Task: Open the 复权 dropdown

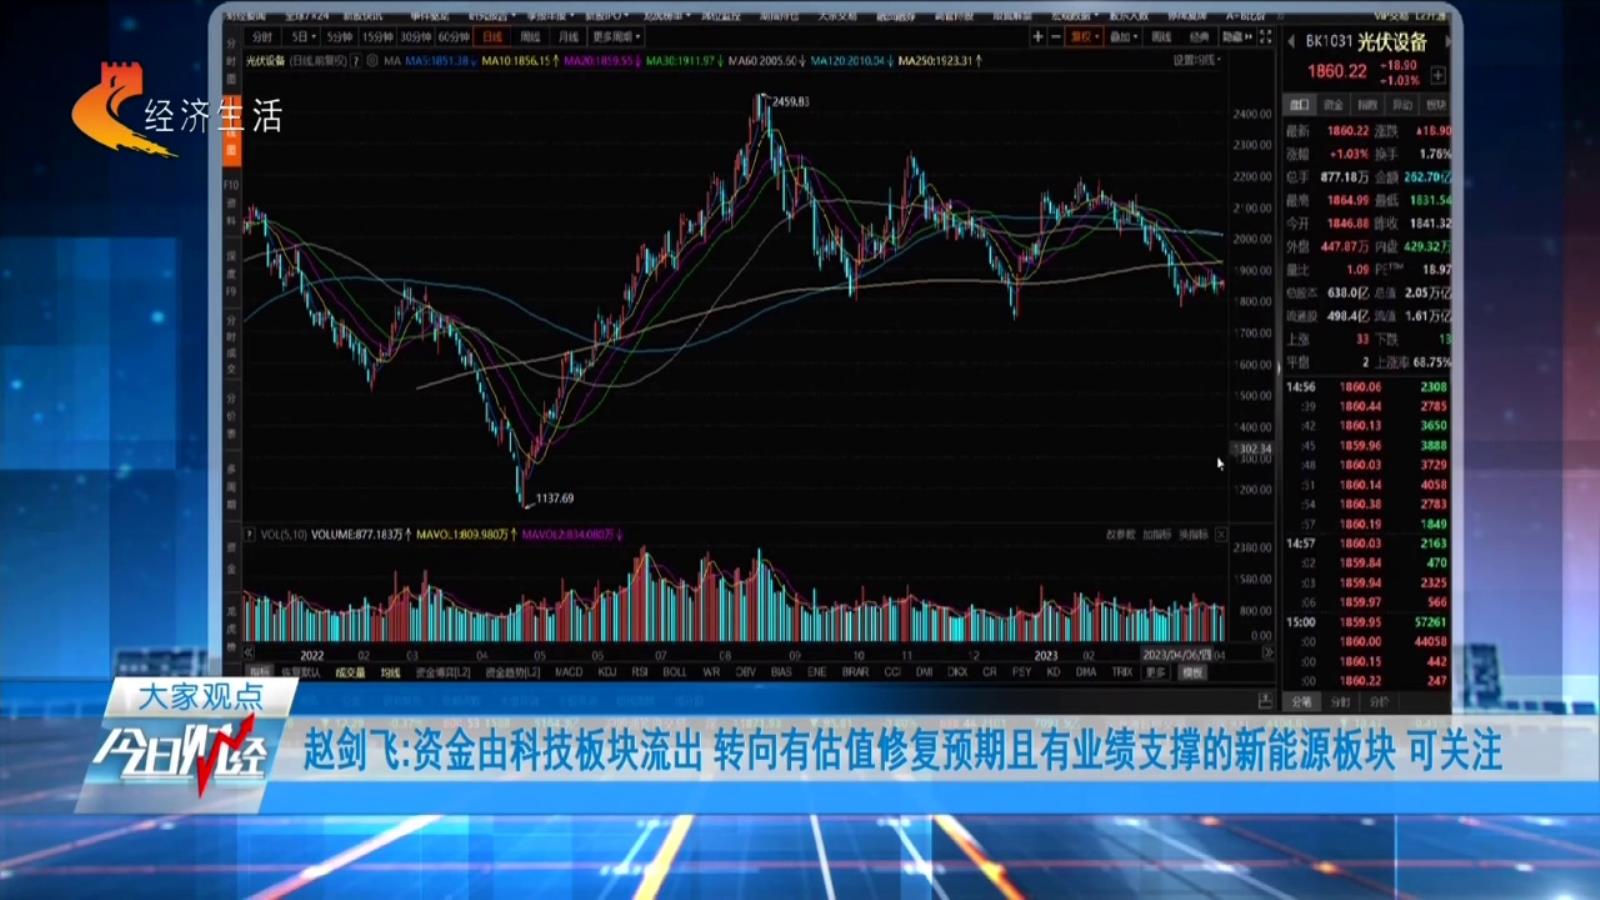Action: [x=1085, y=37]
